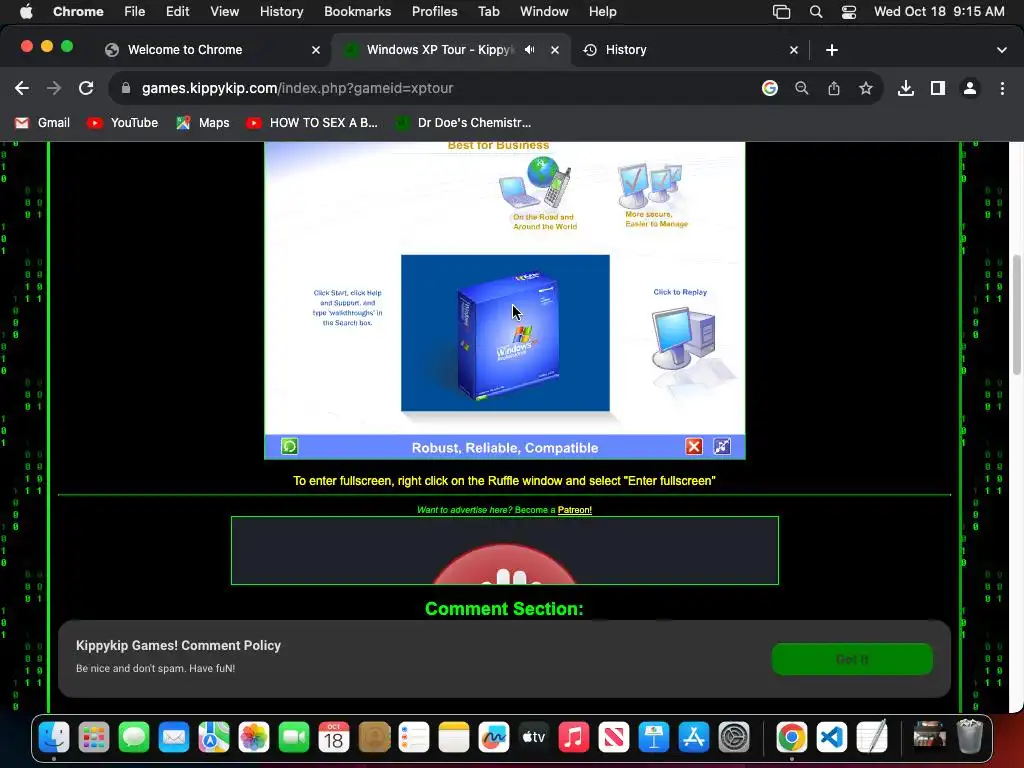Click the green replay icon in the tour bar
Image resolution: width=1024 pixels, height=768 pixels.
289,447
